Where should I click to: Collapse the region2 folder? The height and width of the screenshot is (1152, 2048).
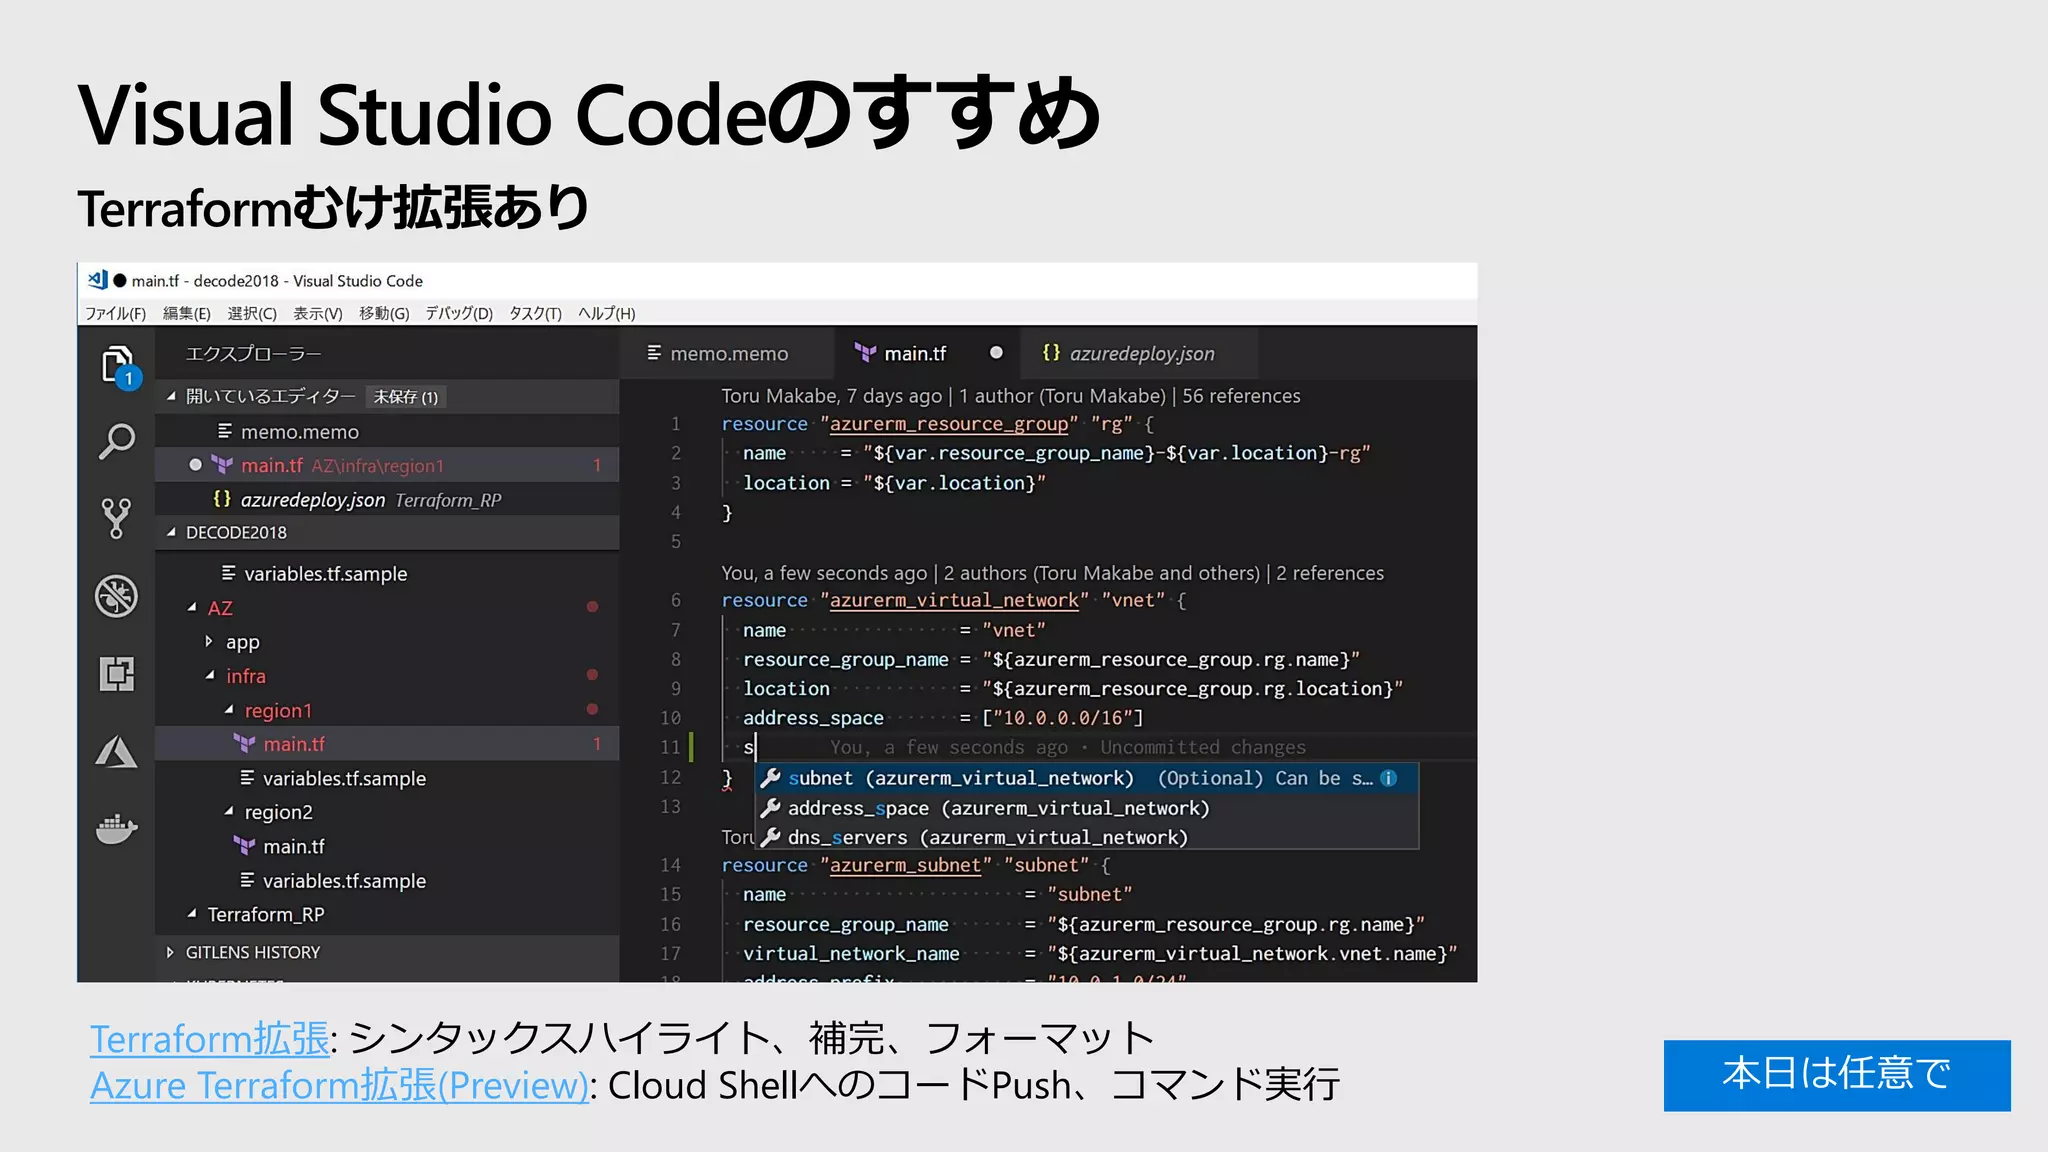[387, 812]
